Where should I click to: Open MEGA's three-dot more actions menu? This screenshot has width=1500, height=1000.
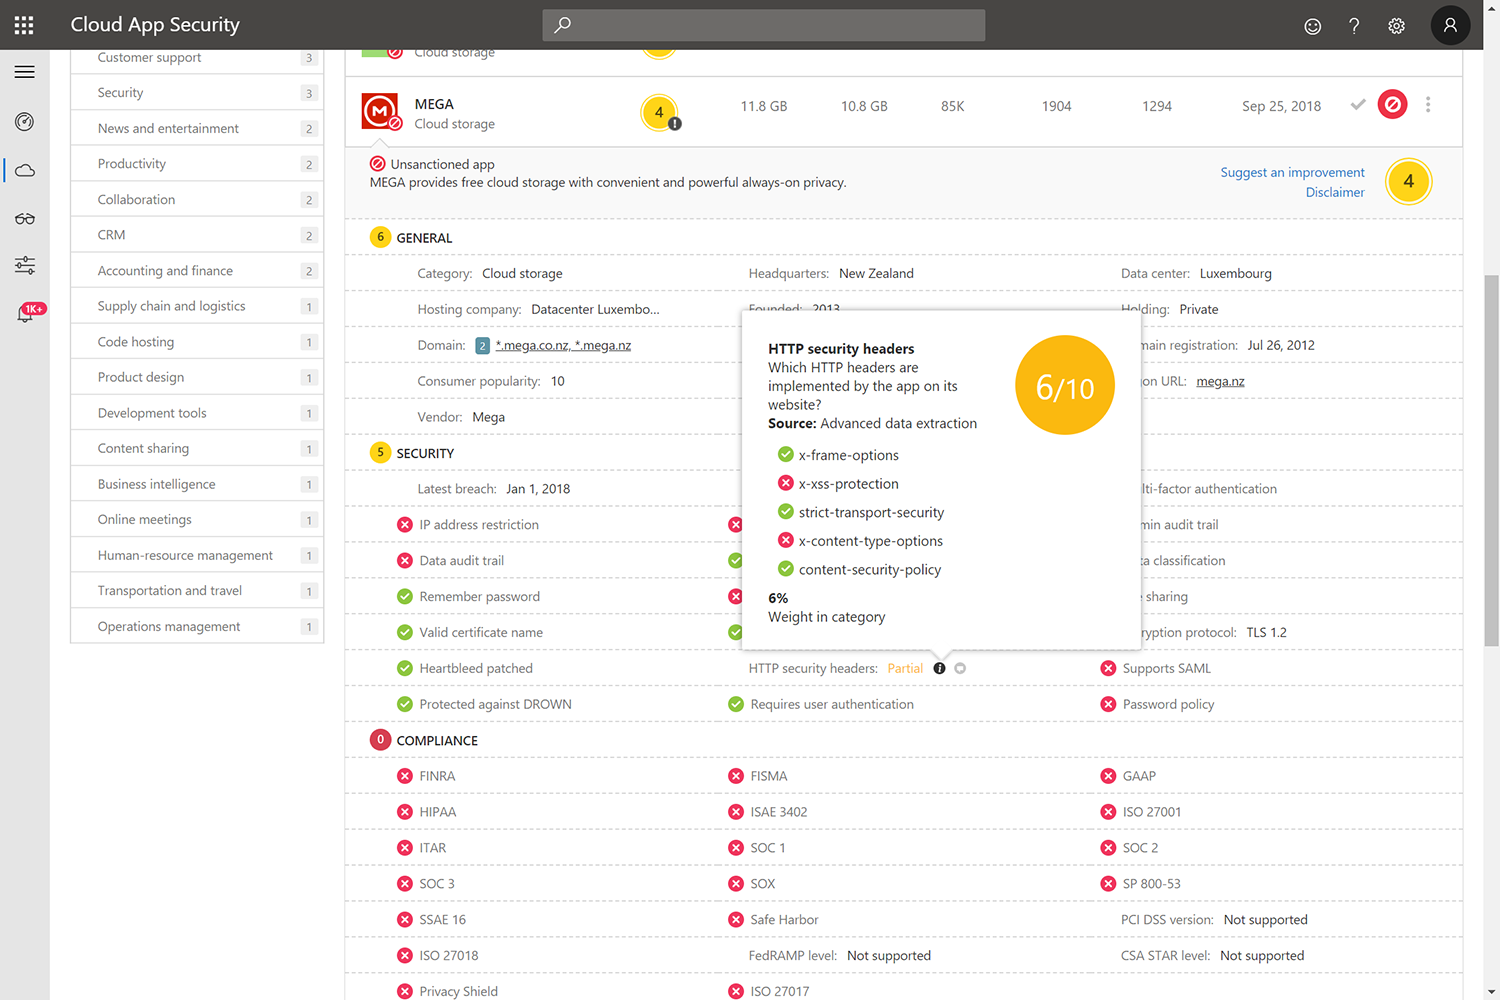[x=1428, y=104]
